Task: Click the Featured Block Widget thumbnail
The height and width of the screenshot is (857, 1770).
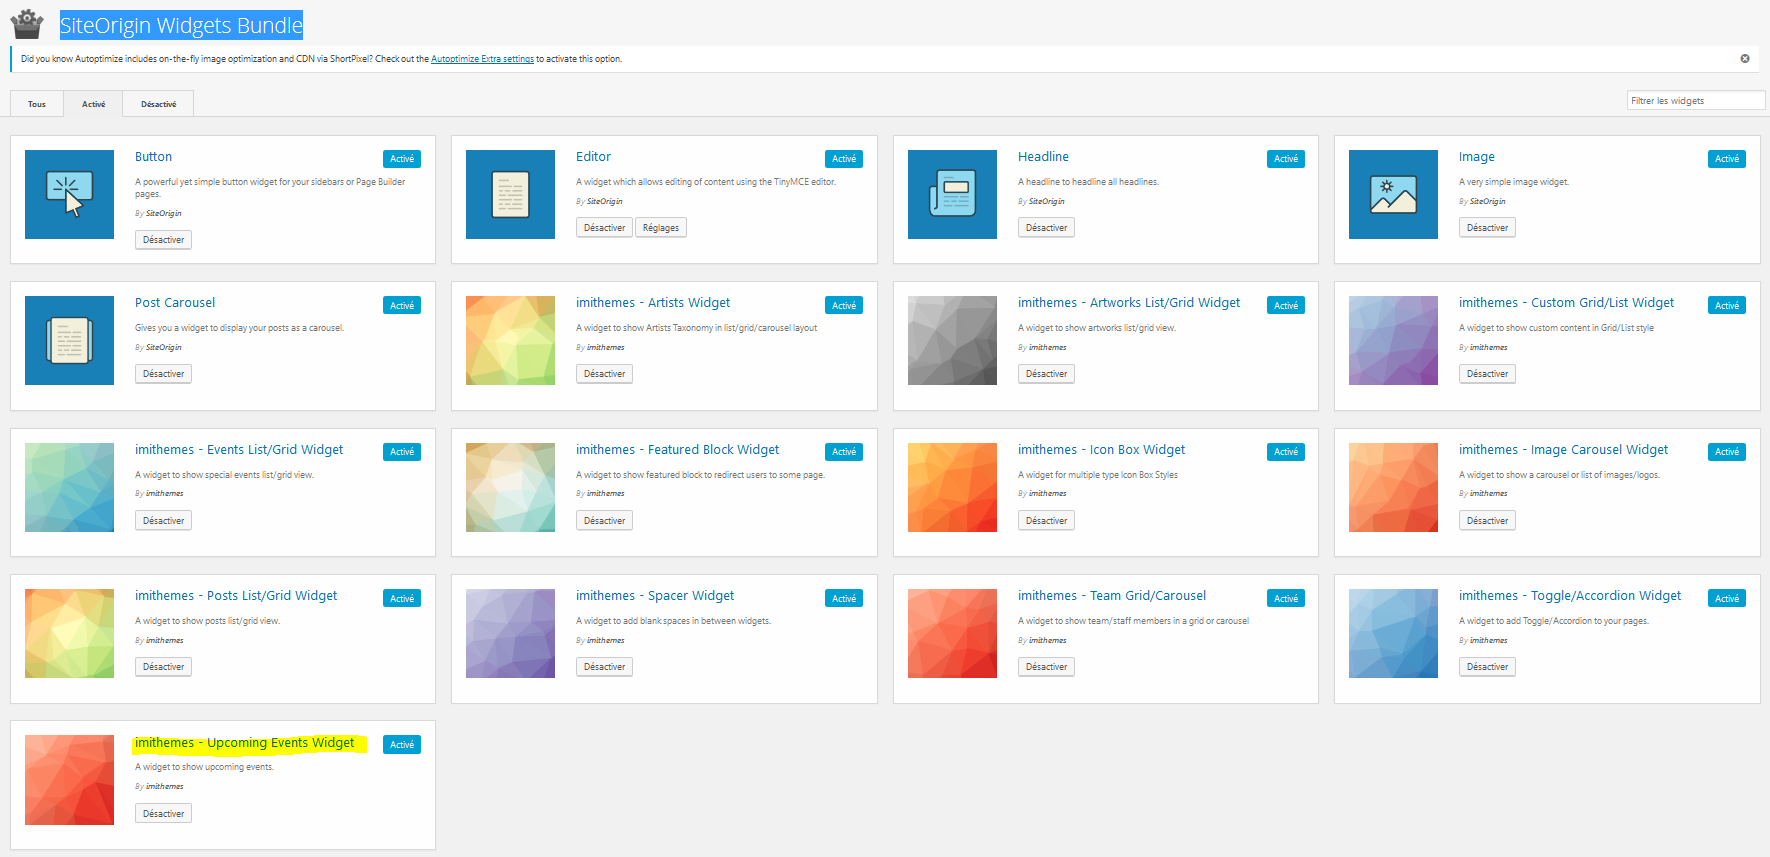Action: [x=510, y=487]
